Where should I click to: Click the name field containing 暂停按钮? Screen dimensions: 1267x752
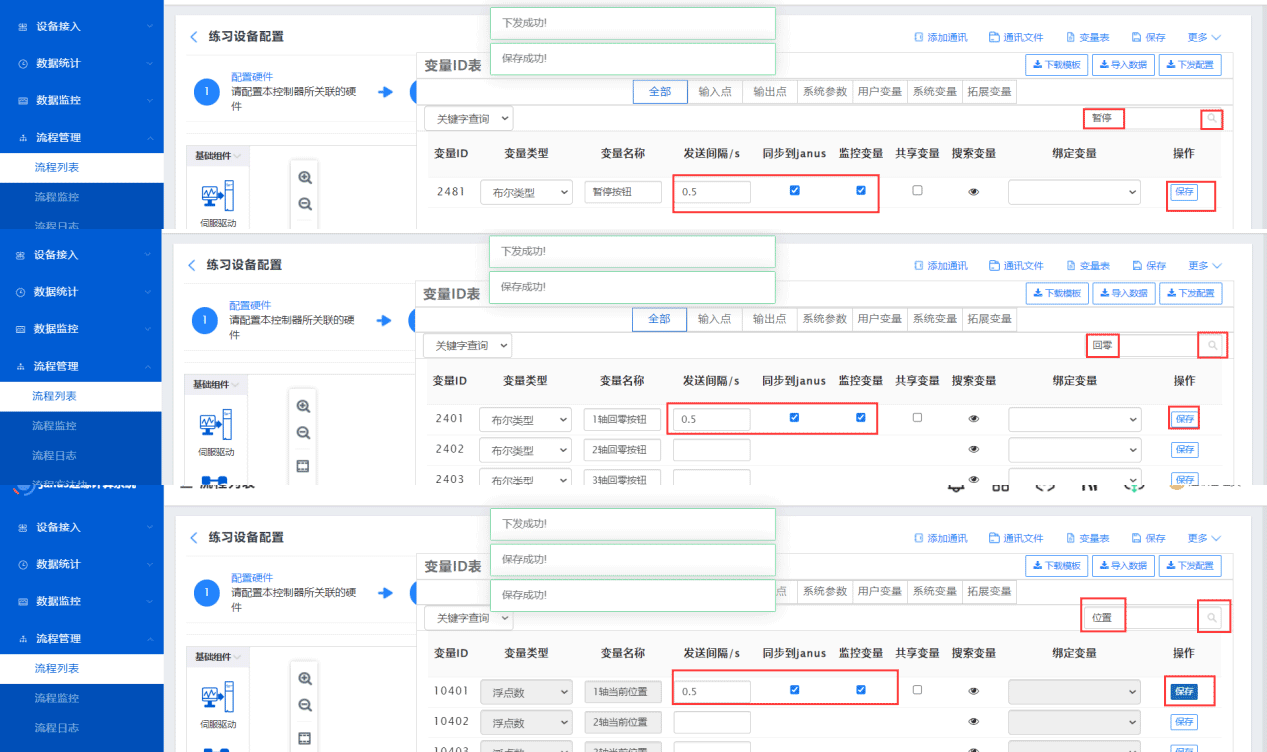[x=622, y=192]
